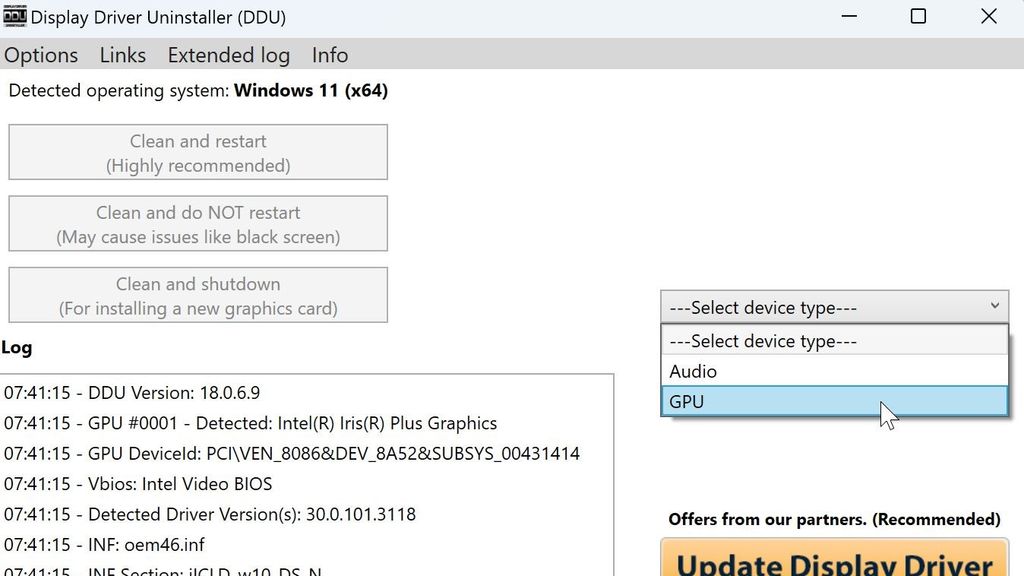This screenshot has height=576, width=1024.
Task: Open the Links menu
Action: 122,55
